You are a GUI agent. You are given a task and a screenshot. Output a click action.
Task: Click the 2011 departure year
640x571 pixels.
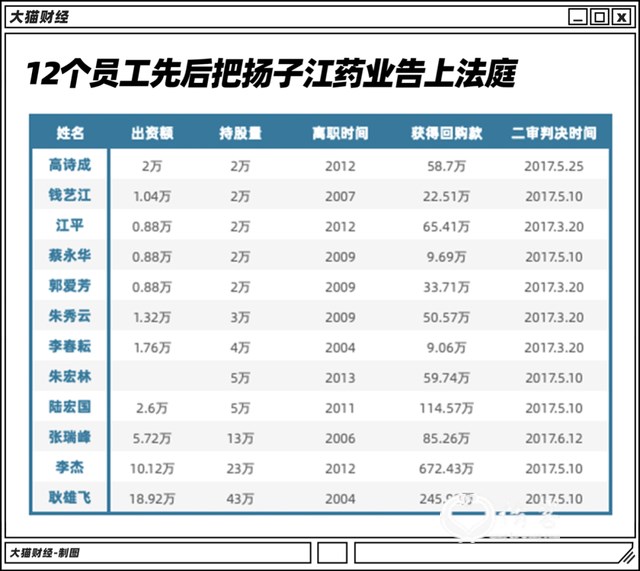point(340,408)
